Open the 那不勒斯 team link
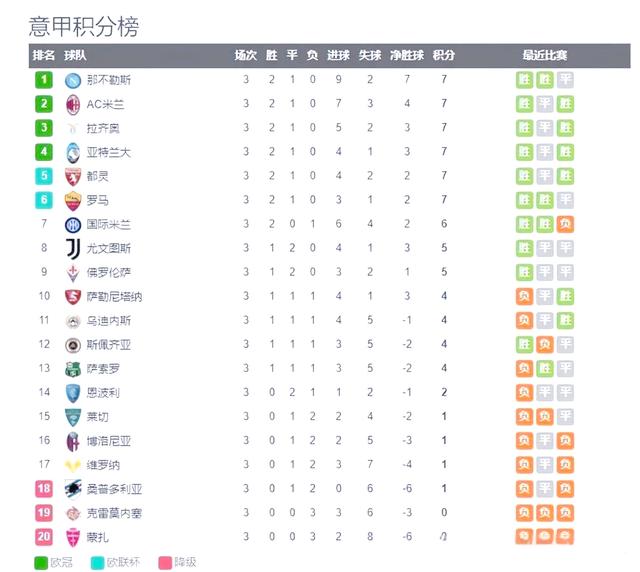 pos(109,80)
